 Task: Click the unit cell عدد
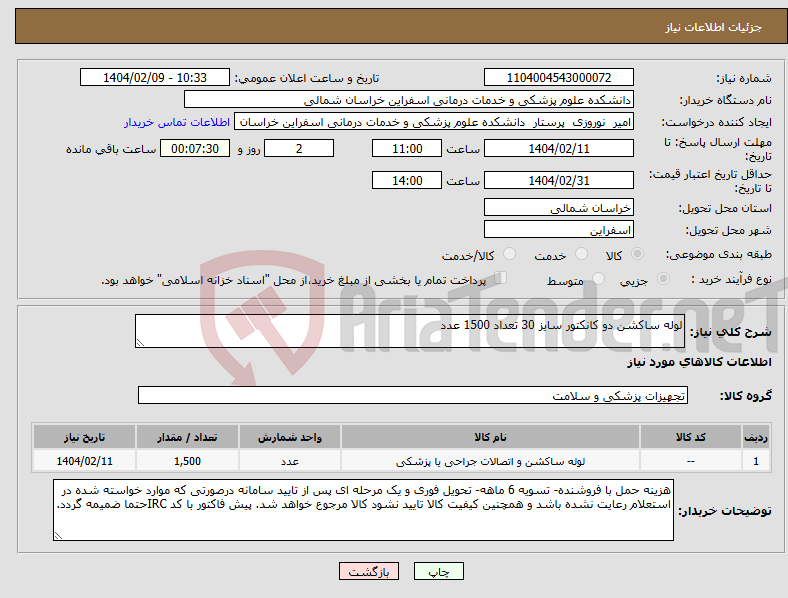coord(289,461)
